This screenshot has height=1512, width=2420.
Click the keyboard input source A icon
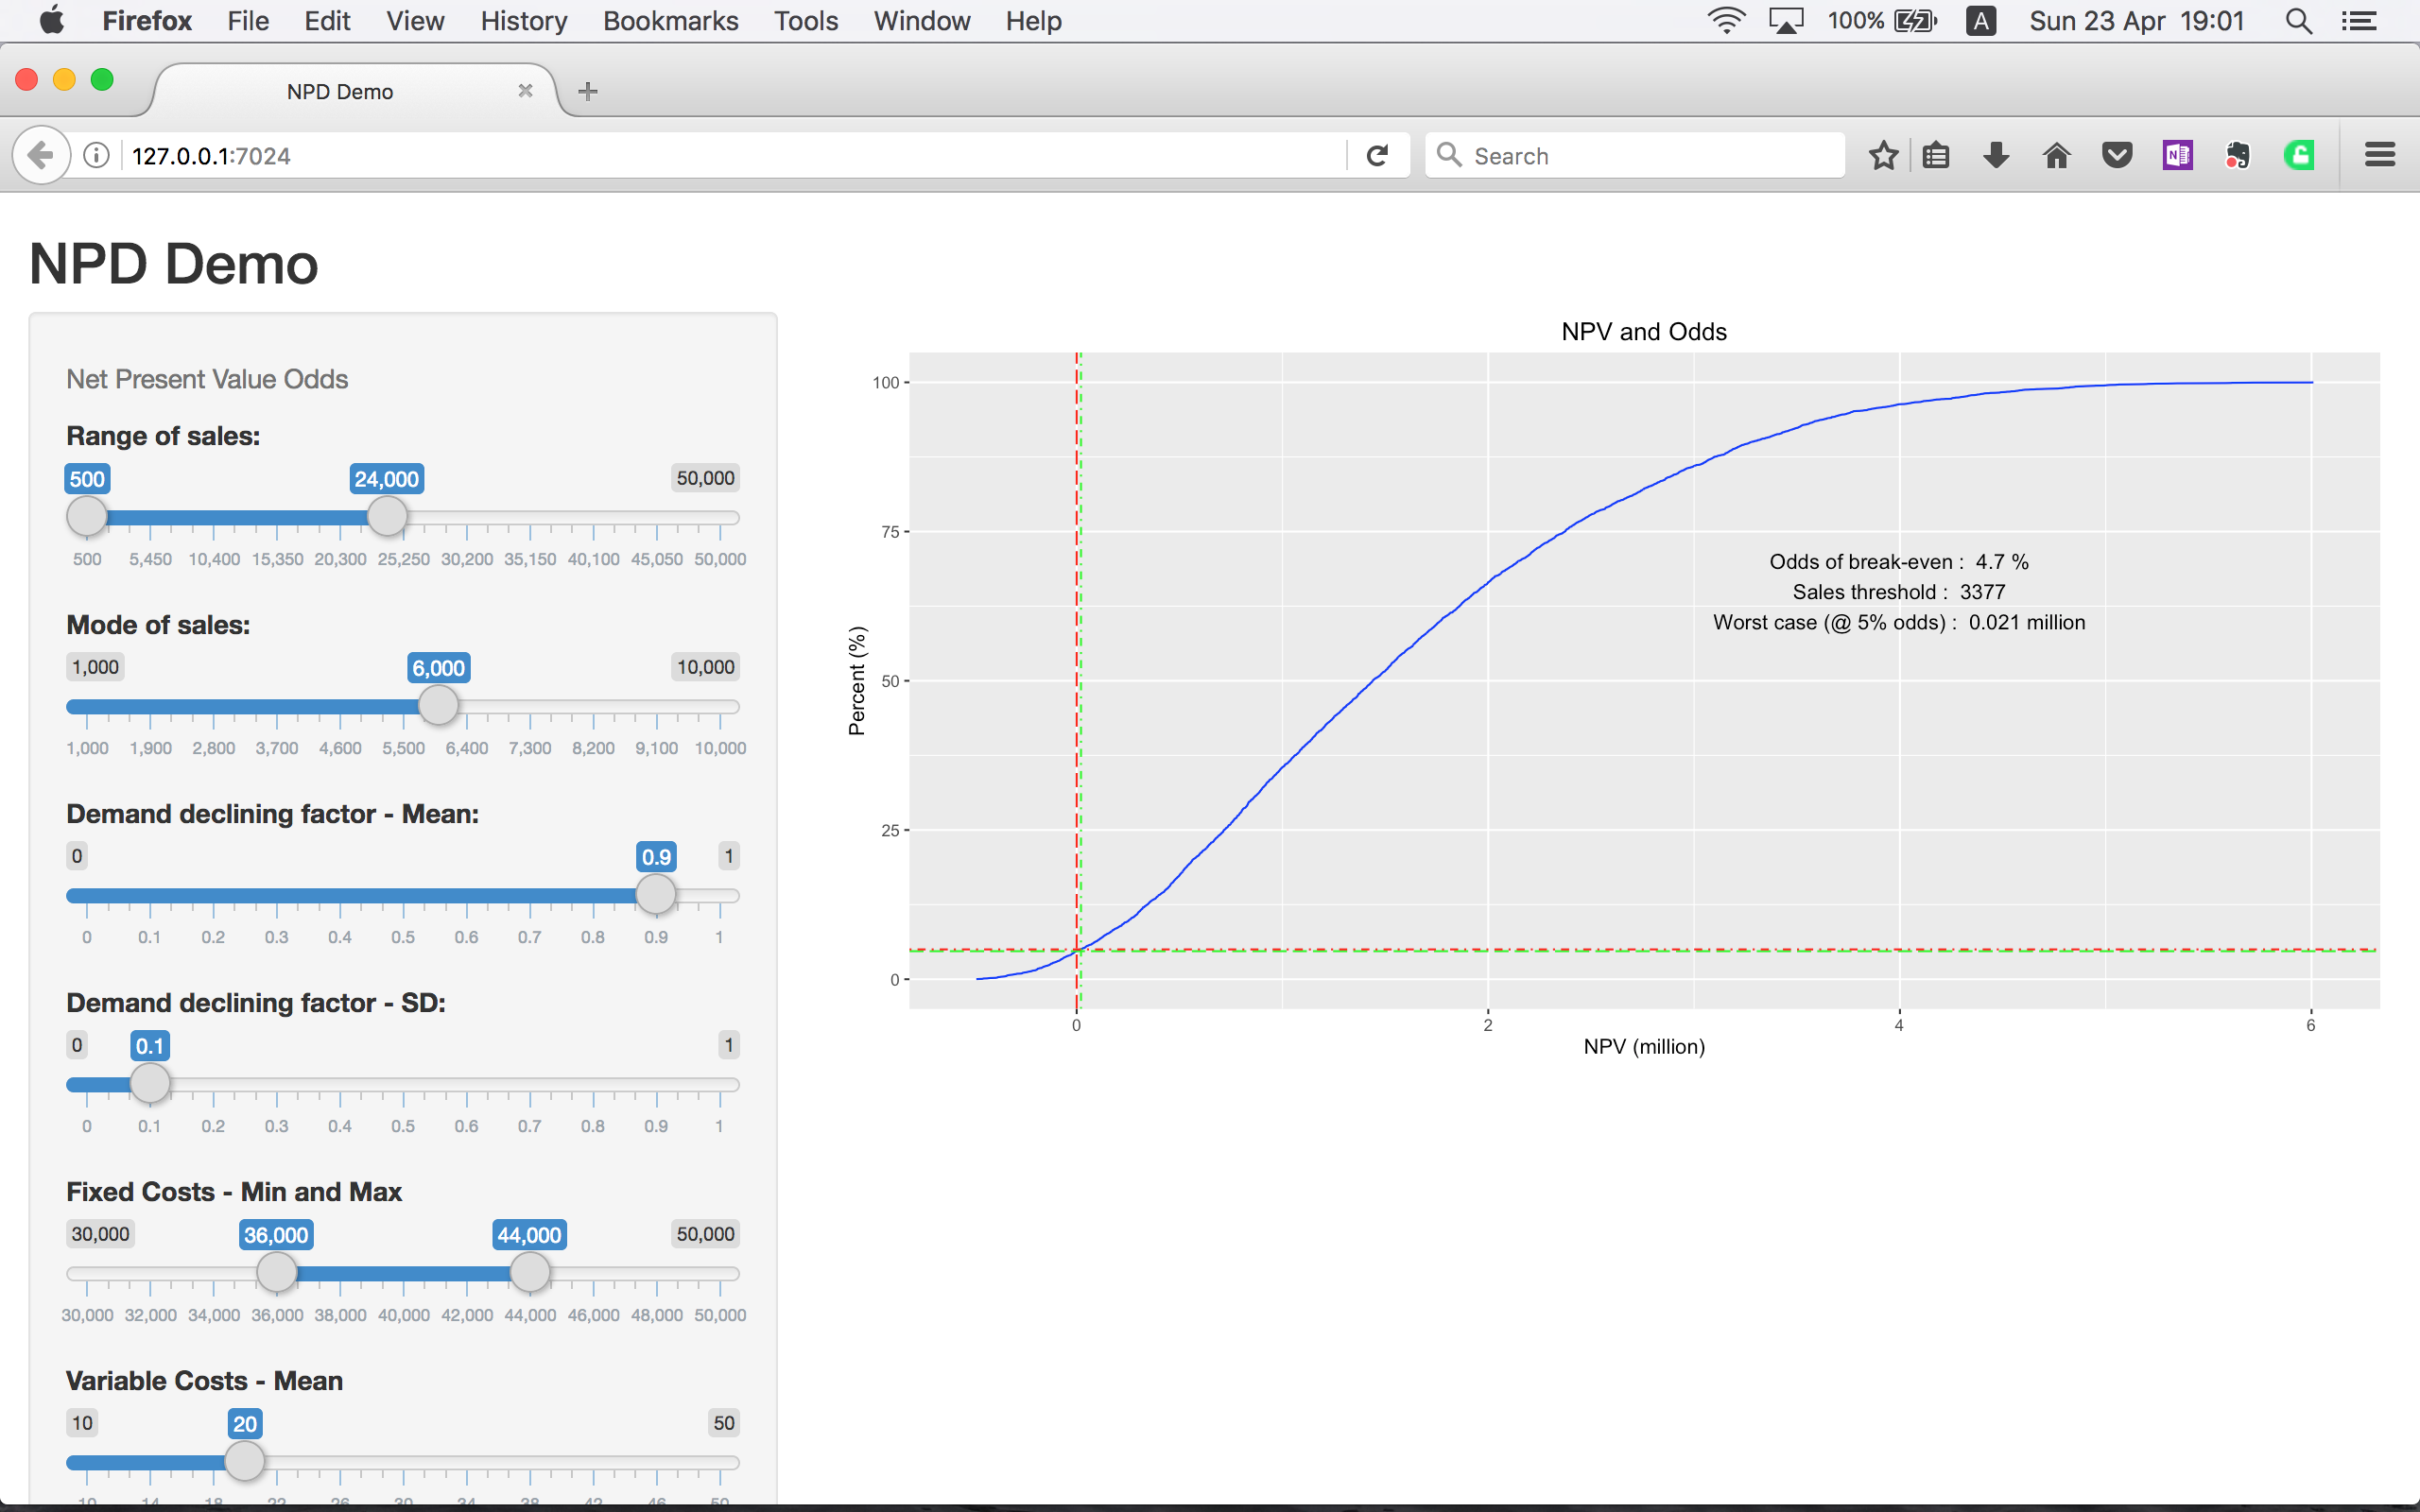pos(1980,20)
